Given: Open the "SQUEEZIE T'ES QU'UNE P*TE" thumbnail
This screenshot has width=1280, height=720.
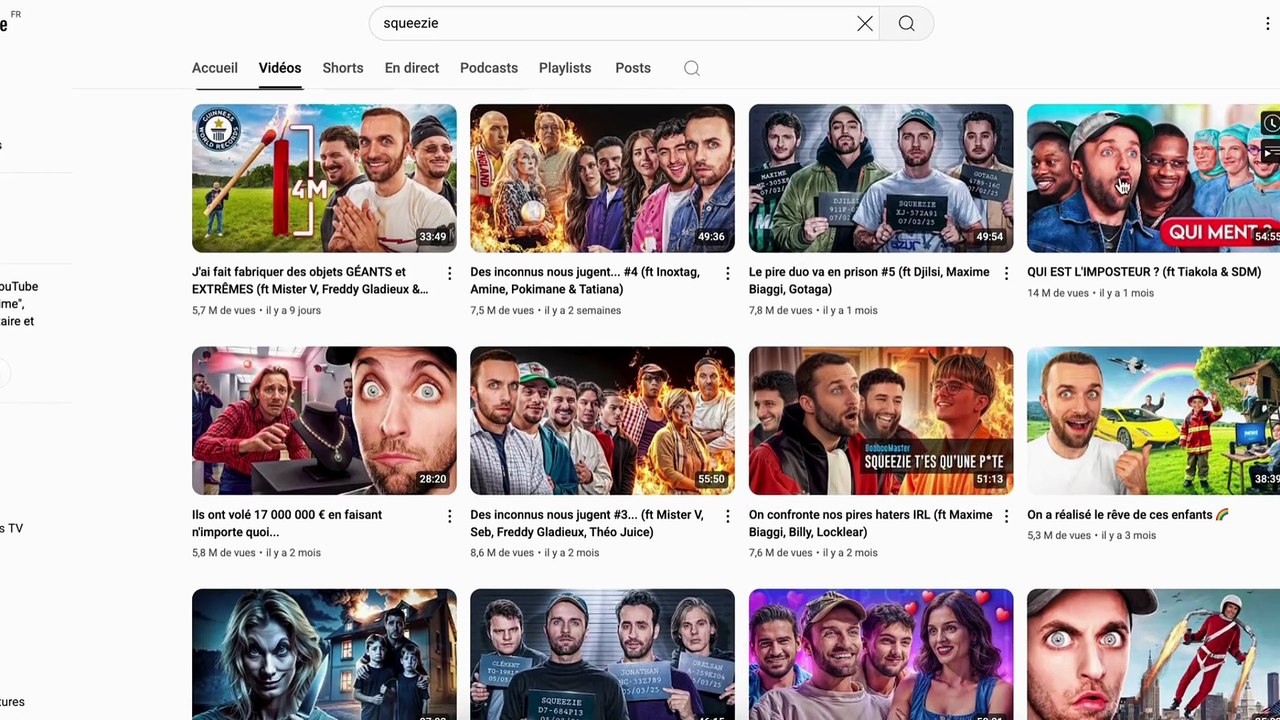Looking at the screenshot, I should [x=881, y=421].
